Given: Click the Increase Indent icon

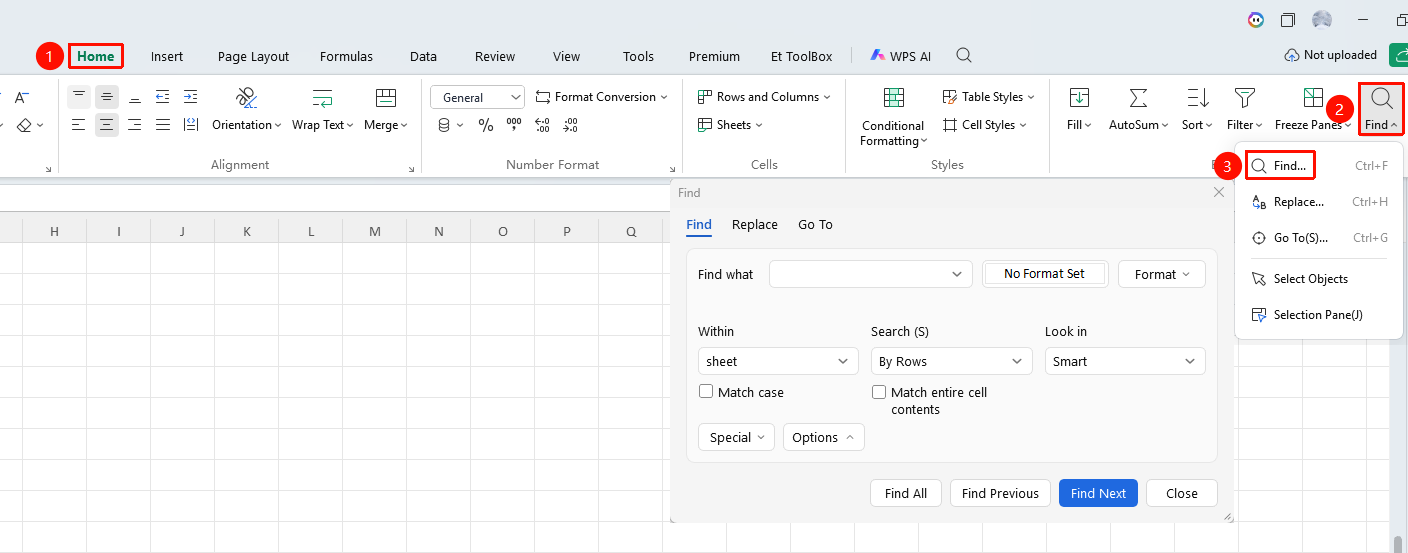Looking at the screenshot, I should (190, 97).
